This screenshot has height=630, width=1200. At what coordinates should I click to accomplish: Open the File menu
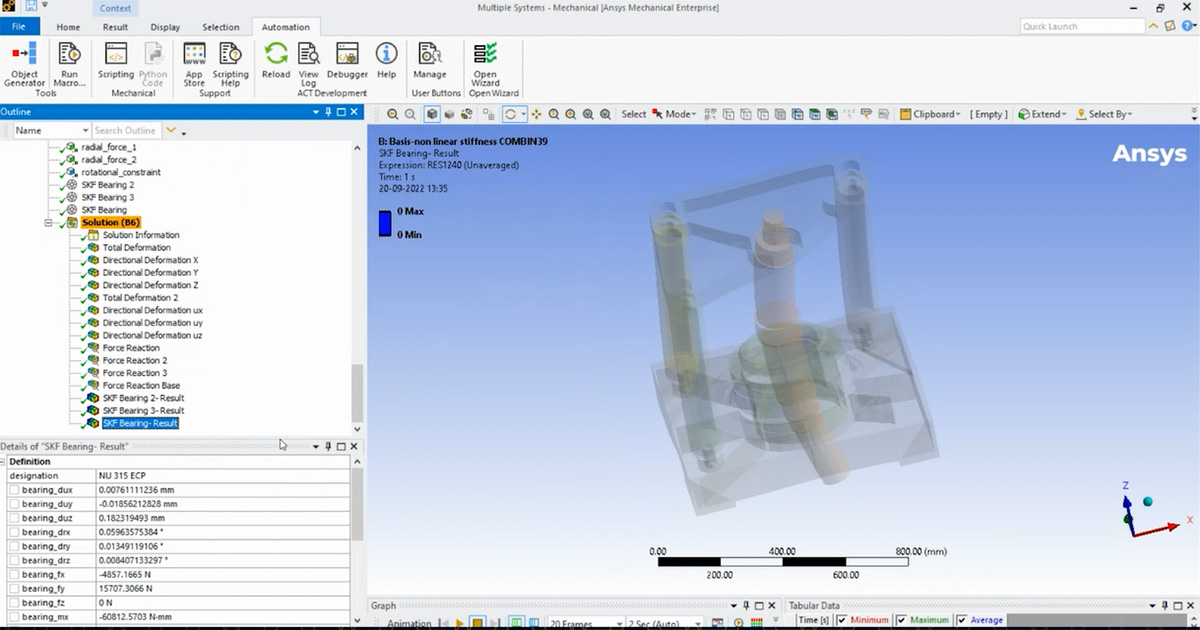[19, 27]
